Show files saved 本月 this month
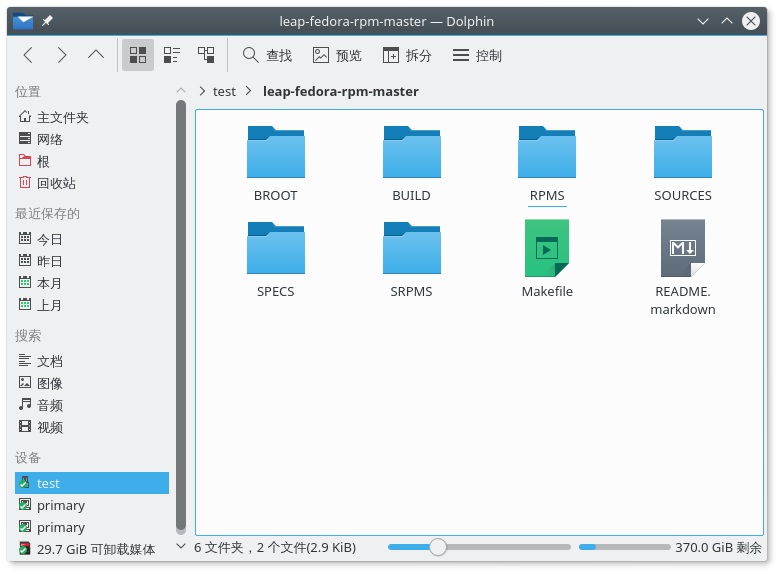This screenshot has height=574, width=780. tap(92, 283)
